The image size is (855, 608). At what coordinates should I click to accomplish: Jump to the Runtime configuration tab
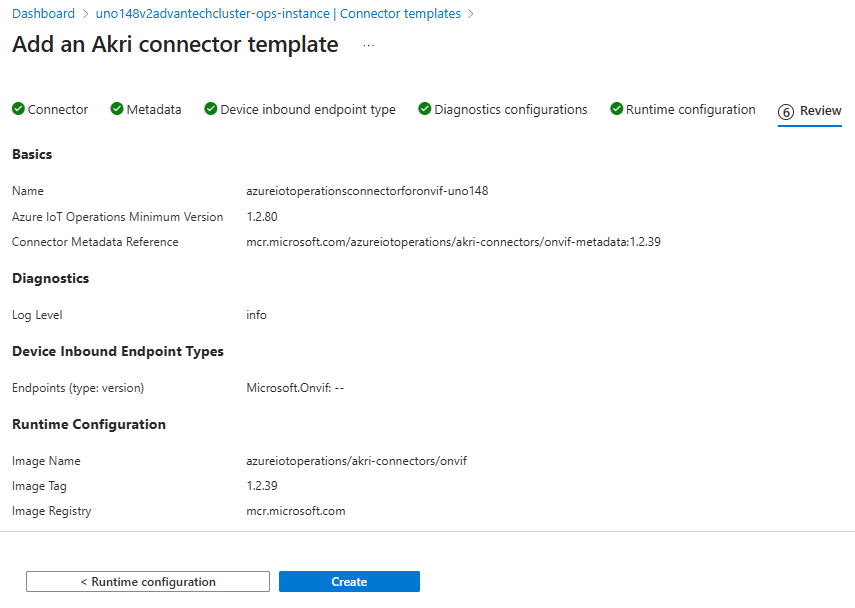coord(691,110)
